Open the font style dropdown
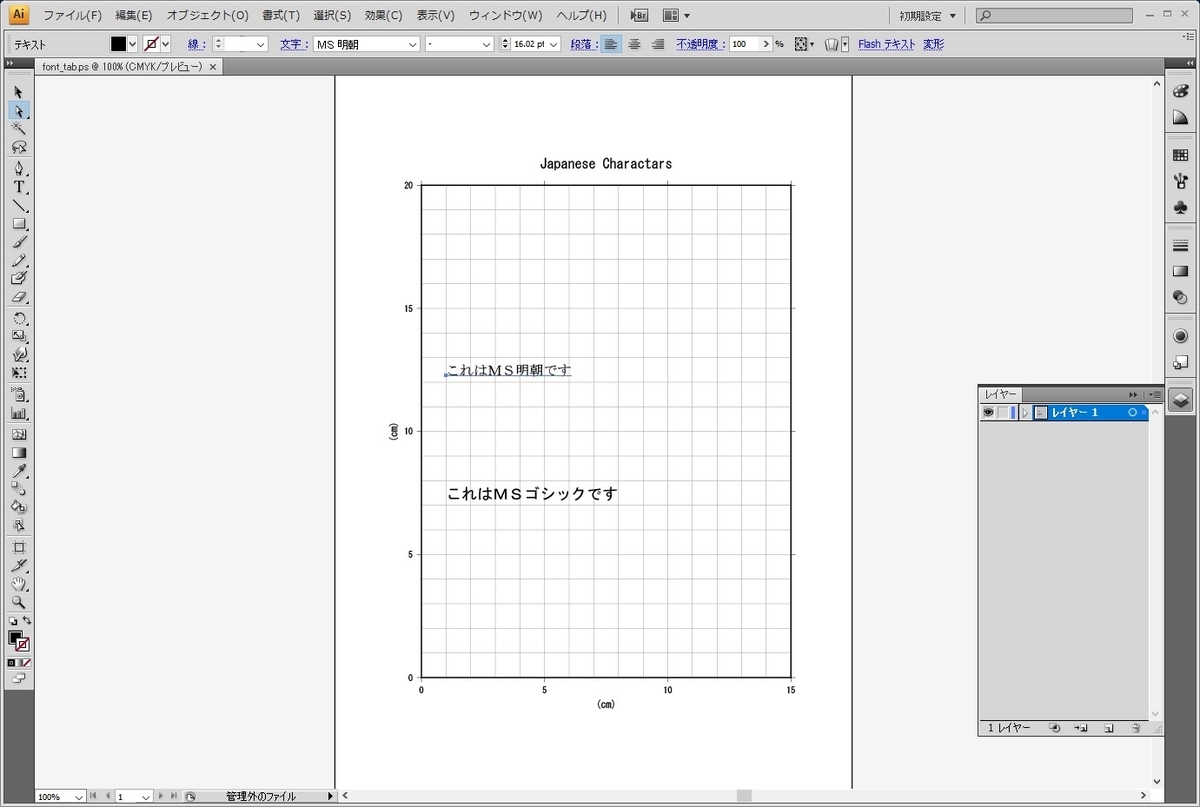Image resolution: width=1200 pixels, height=807 pixels. pyautogui.click(x=487, y=44)
